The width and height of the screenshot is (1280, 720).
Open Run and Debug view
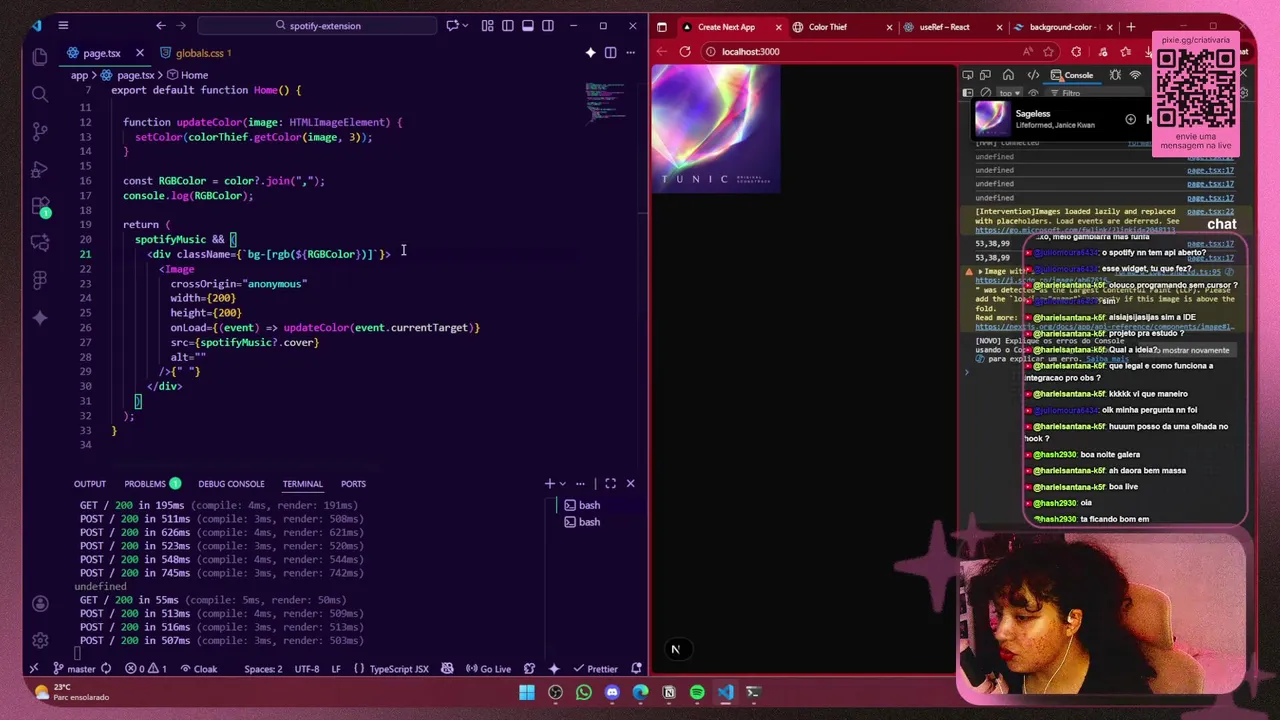point(40,169)
